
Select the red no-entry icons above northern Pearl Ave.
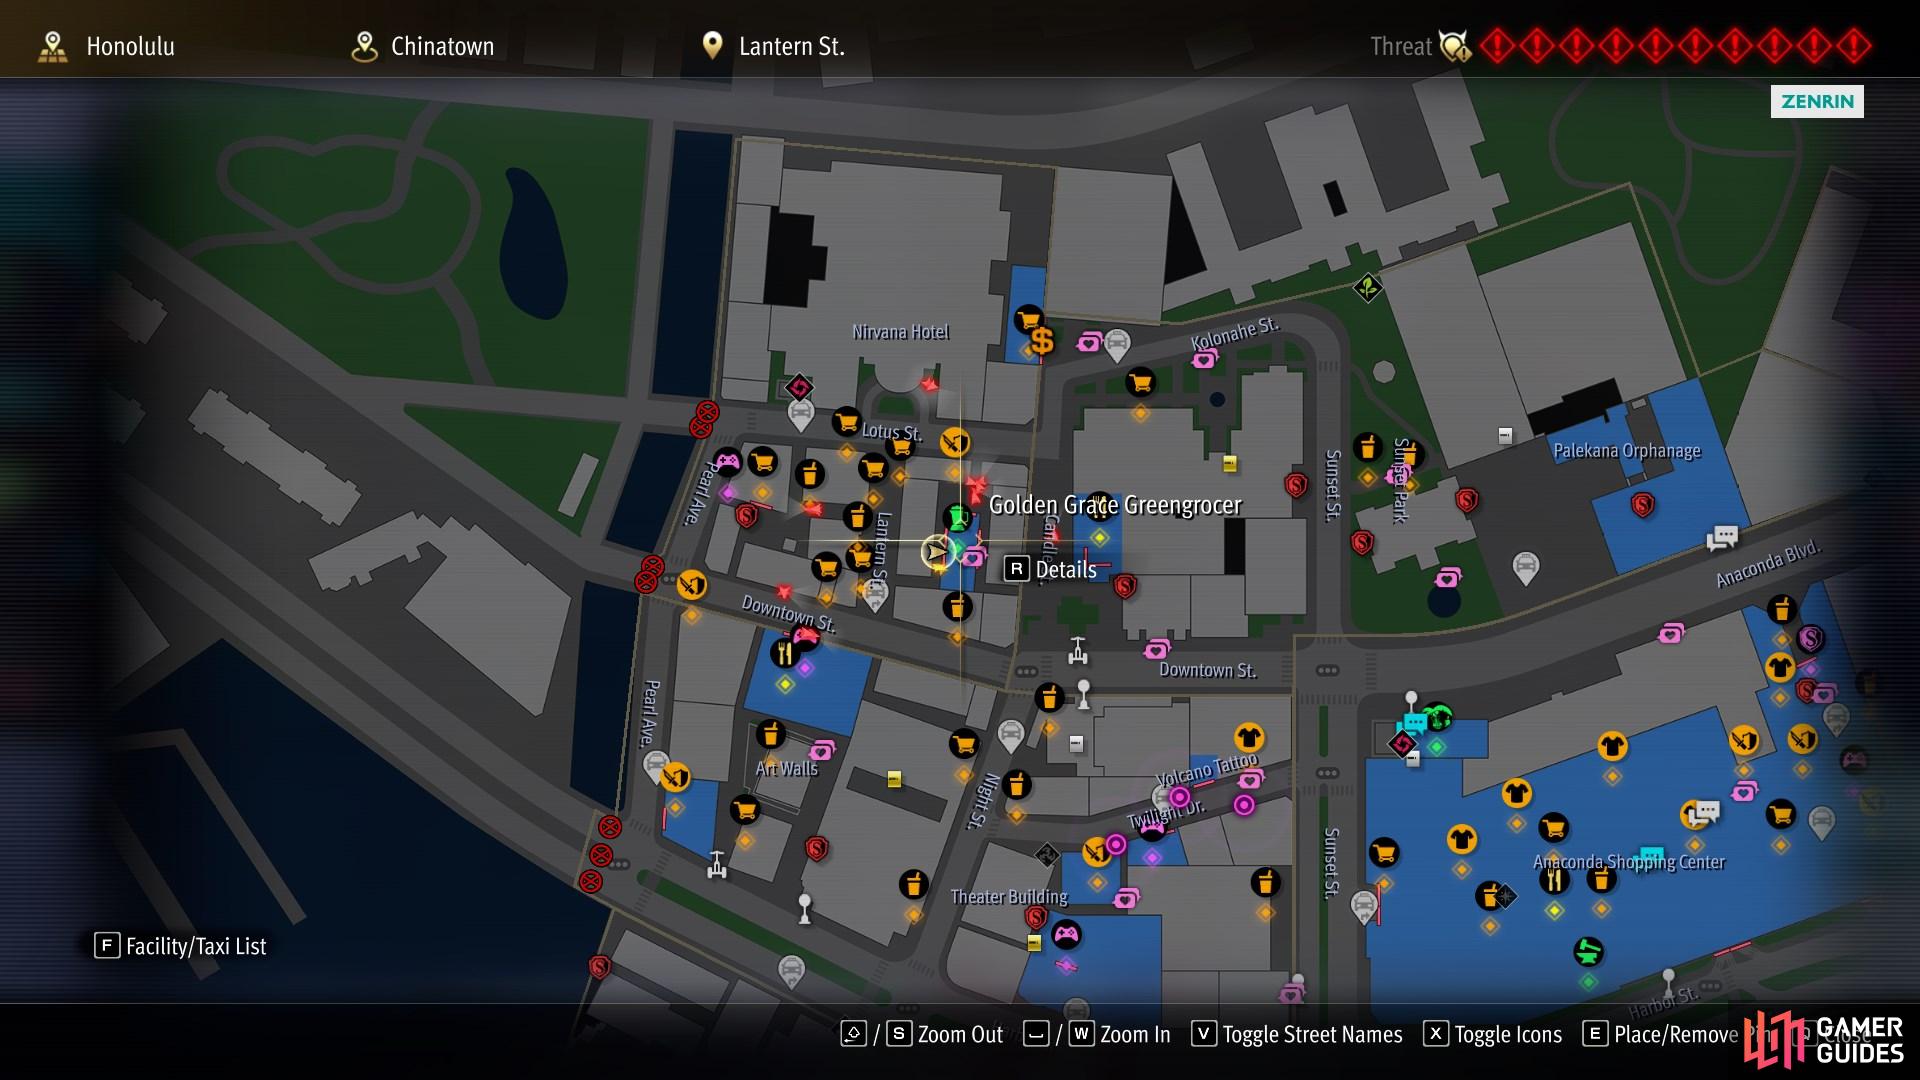click(704, 419)
